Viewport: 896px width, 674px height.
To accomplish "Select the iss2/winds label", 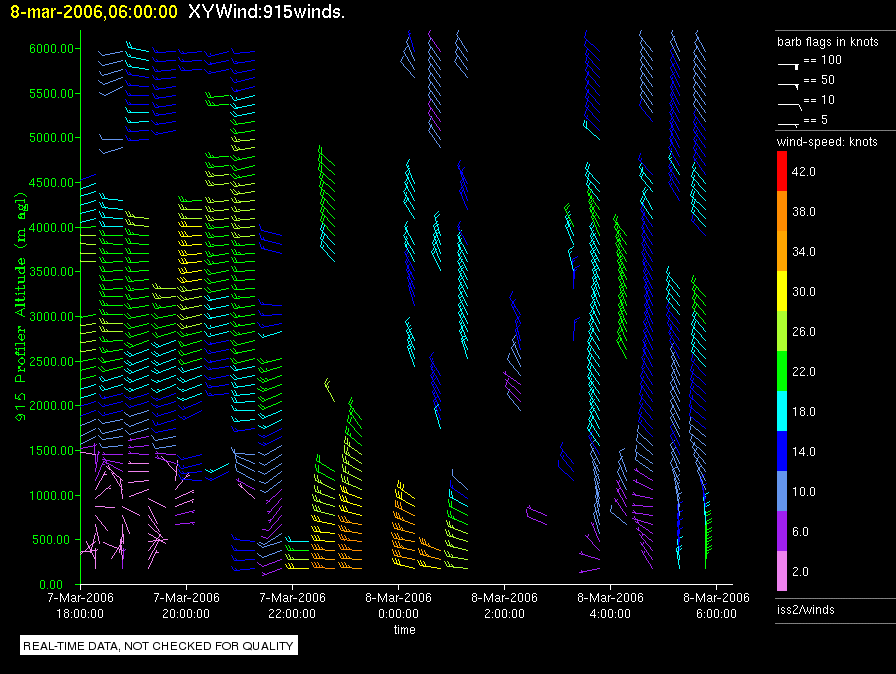I will [805, 609].
